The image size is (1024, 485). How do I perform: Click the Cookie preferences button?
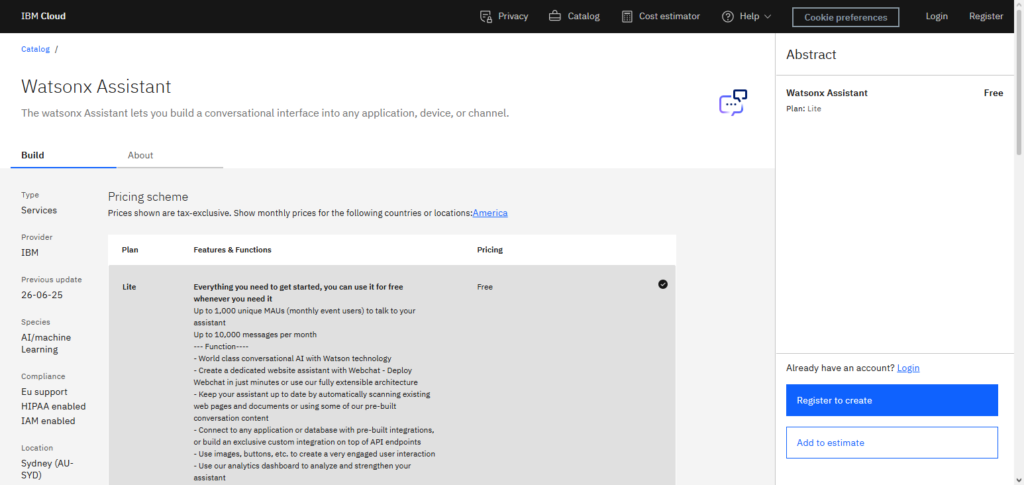[845, 17]
